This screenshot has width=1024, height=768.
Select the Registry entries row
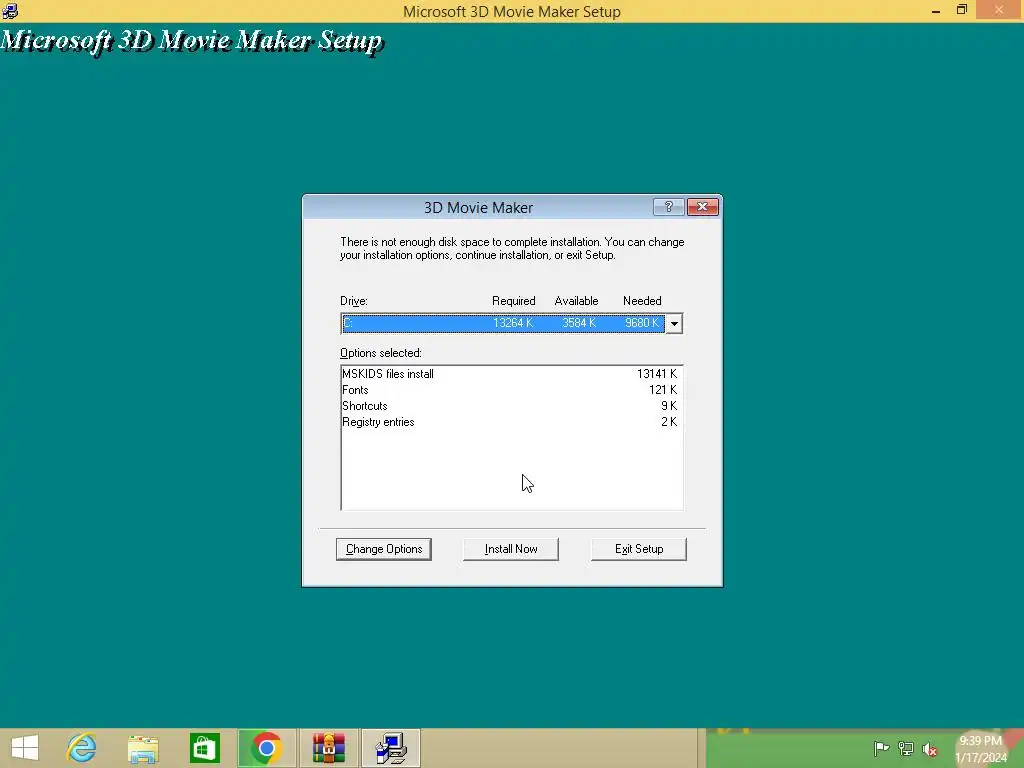(510, 422)
